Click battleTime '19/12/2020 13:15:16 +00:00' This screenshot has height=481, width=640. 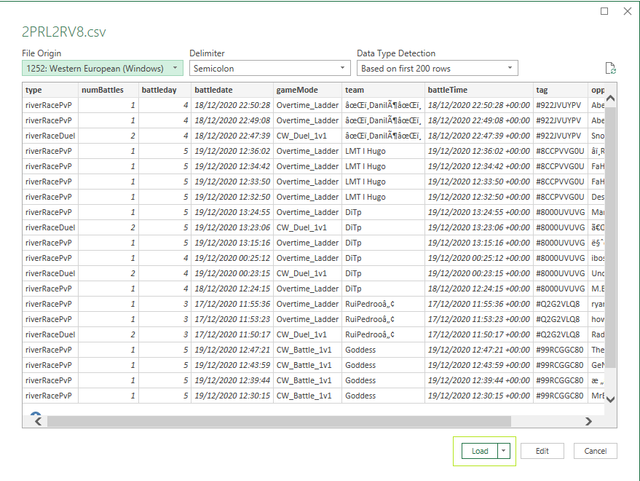pos(479,243)
